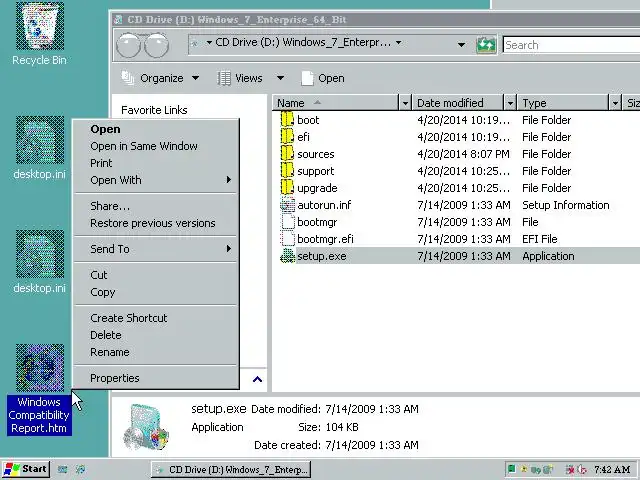Click sources folder date 4/20/2014 8:07 PM
Viewport: 640px width, 480px height.
point(463,154)
